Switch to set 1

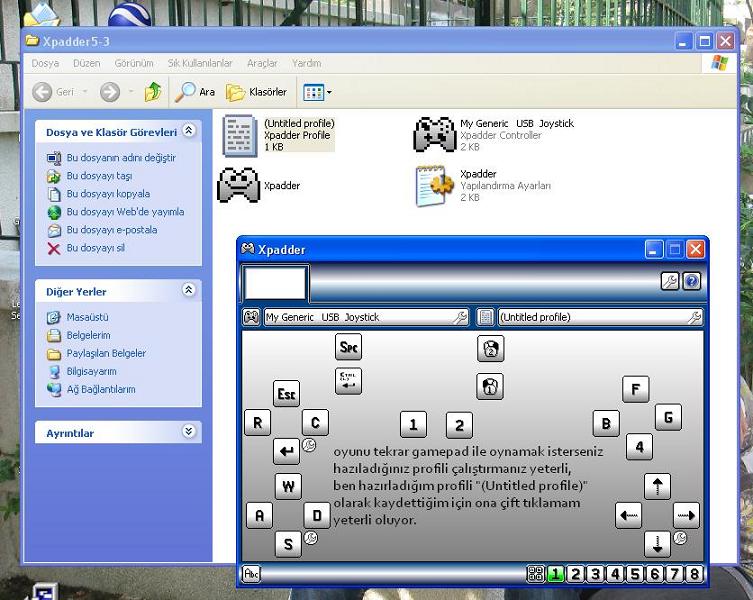[x=556, y=574]
